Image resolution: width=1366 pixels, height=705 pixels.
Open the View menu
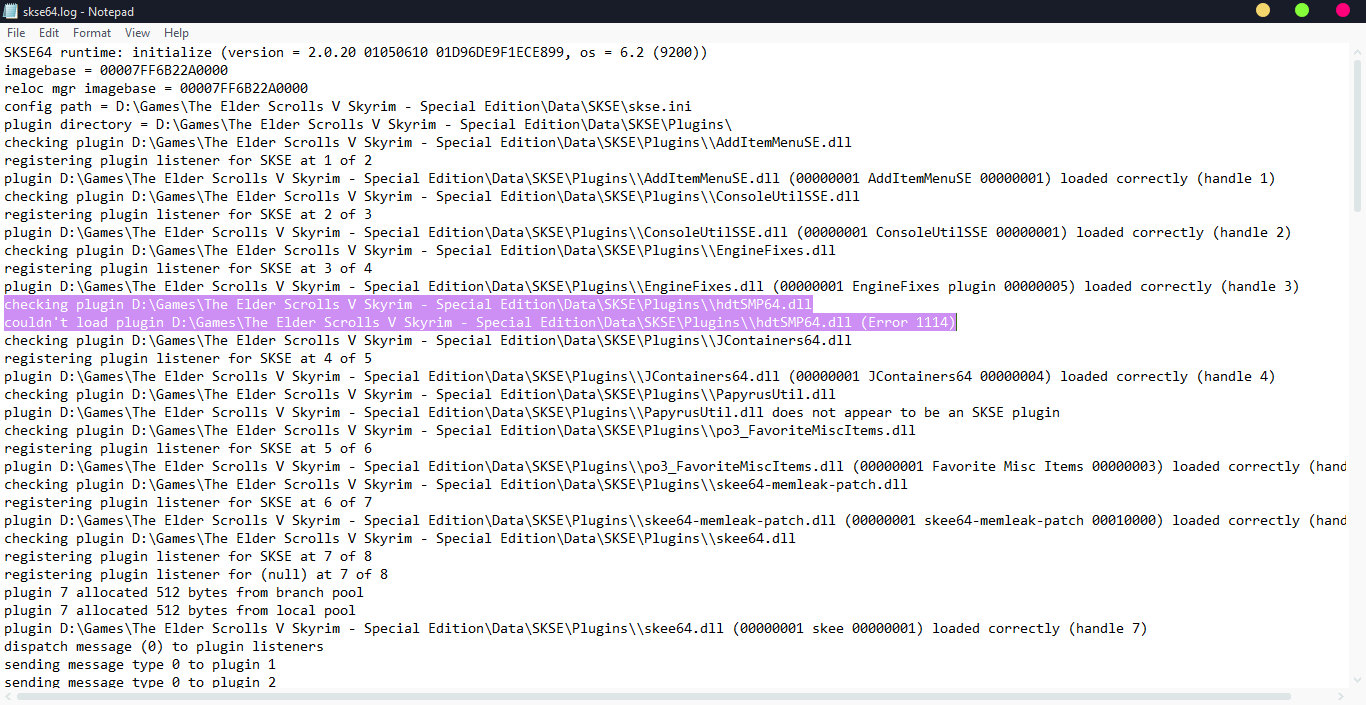click(138, 33)
